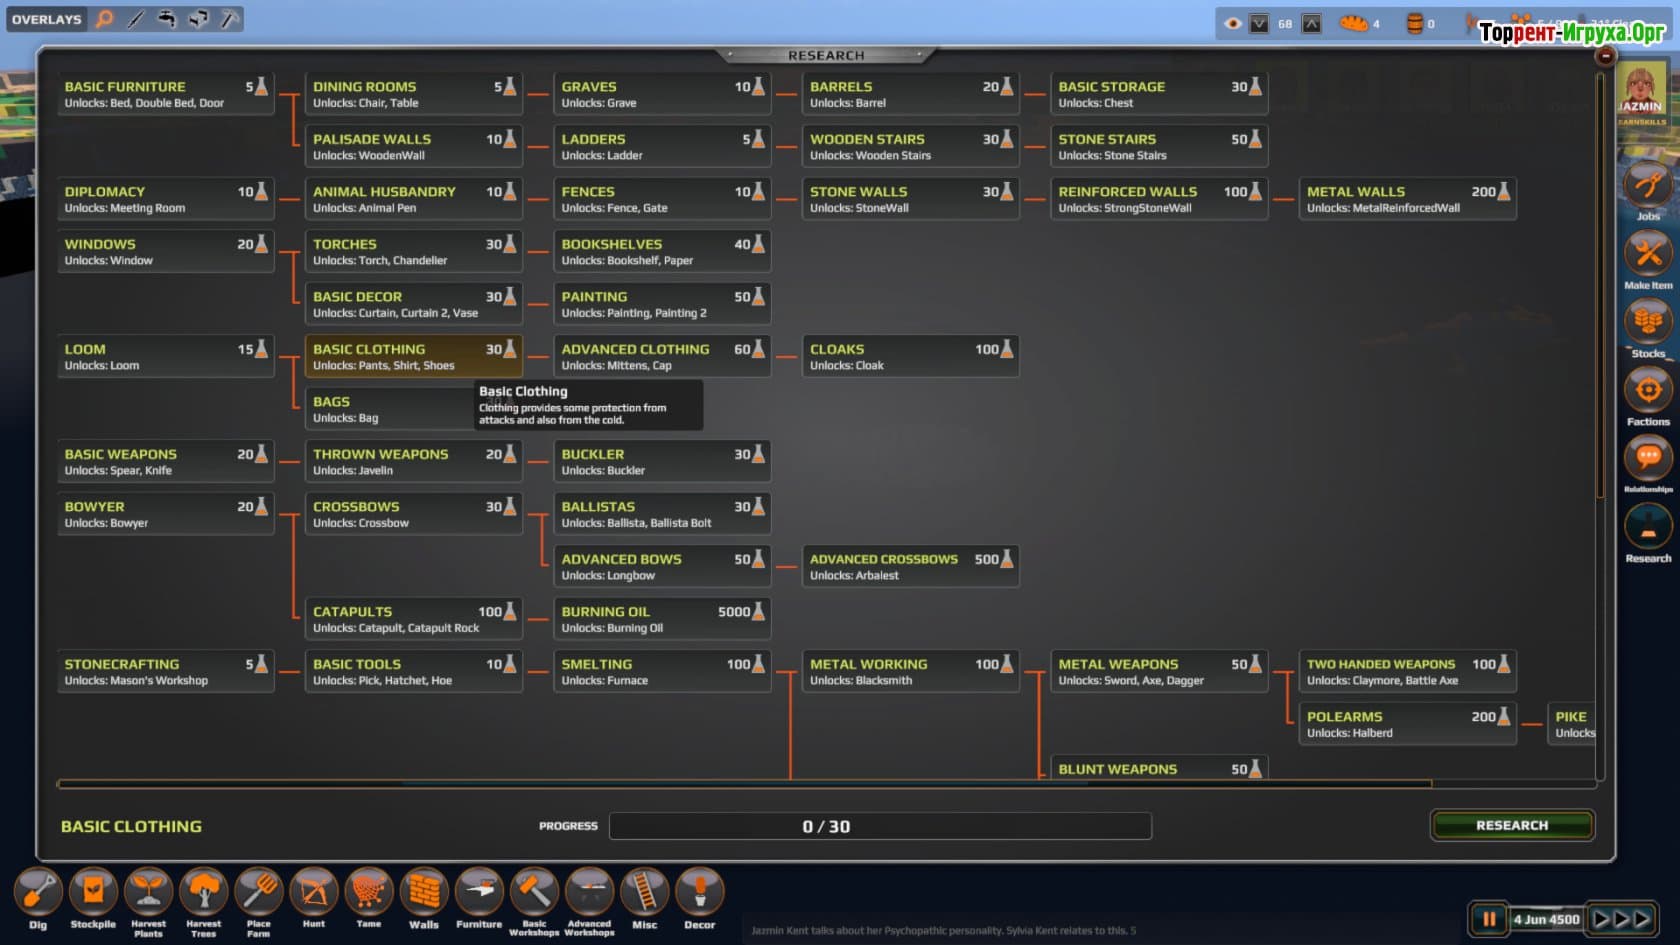Viewport: 1680px width, 945px height.
Task: Lower the visible layer with down chevron
Action: (x=1259, y=23)
